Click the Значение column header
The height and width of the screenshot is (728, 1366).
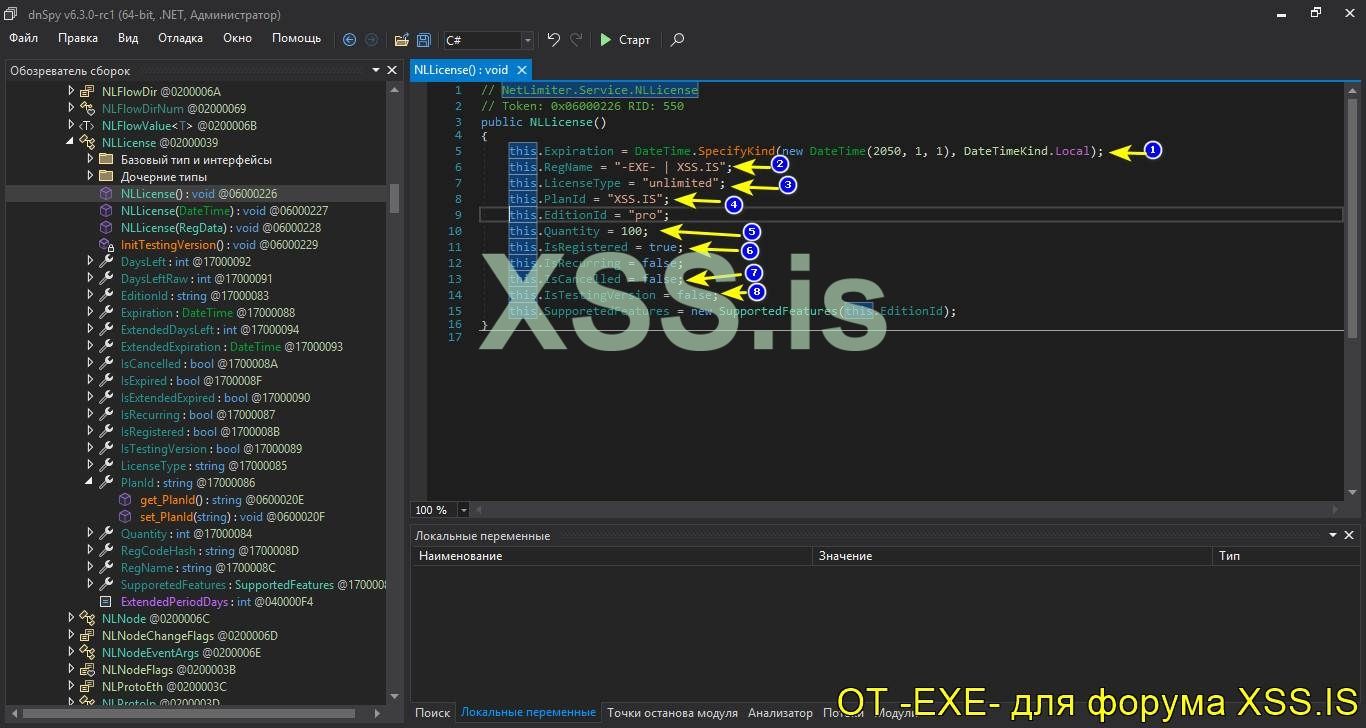point(1010,555)
